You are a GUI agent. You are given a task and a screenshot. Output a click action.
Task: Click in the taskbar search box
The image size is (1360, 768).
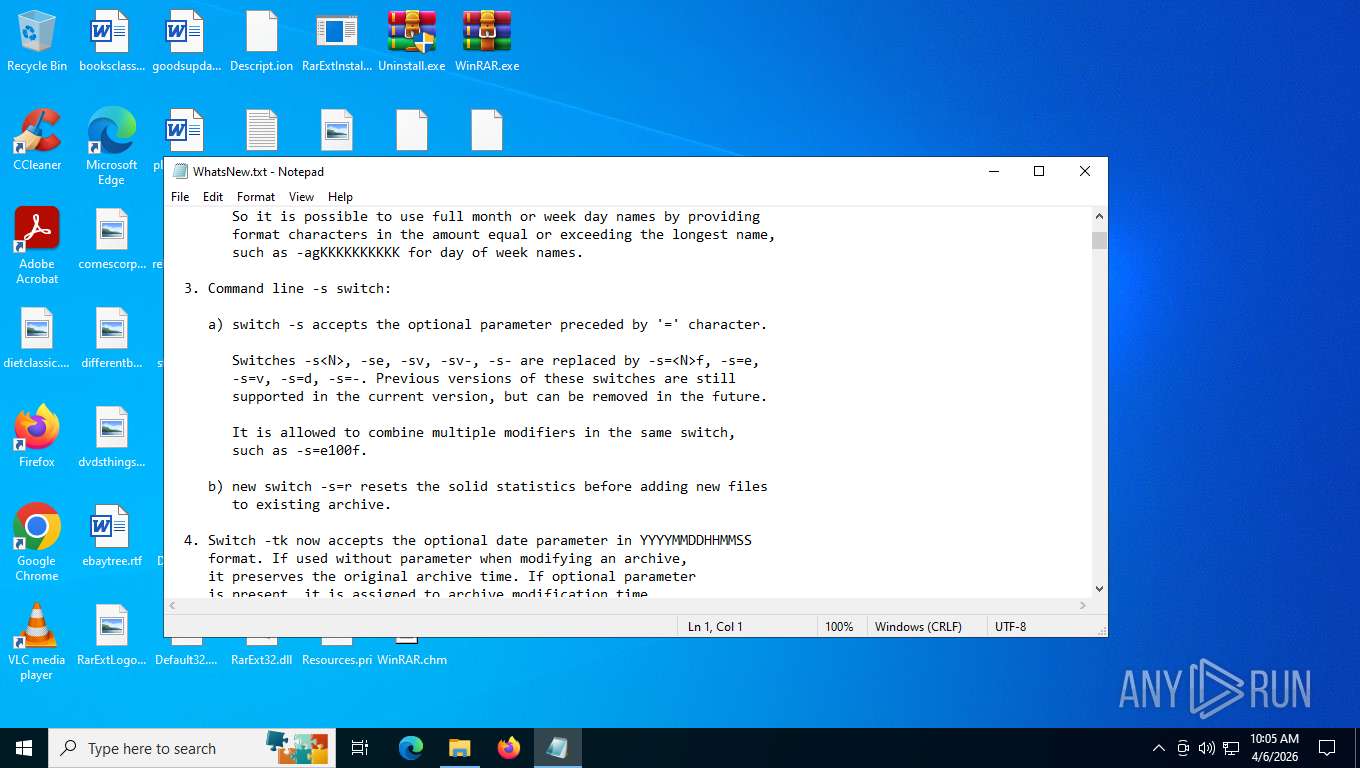click(x=191, y=748)
